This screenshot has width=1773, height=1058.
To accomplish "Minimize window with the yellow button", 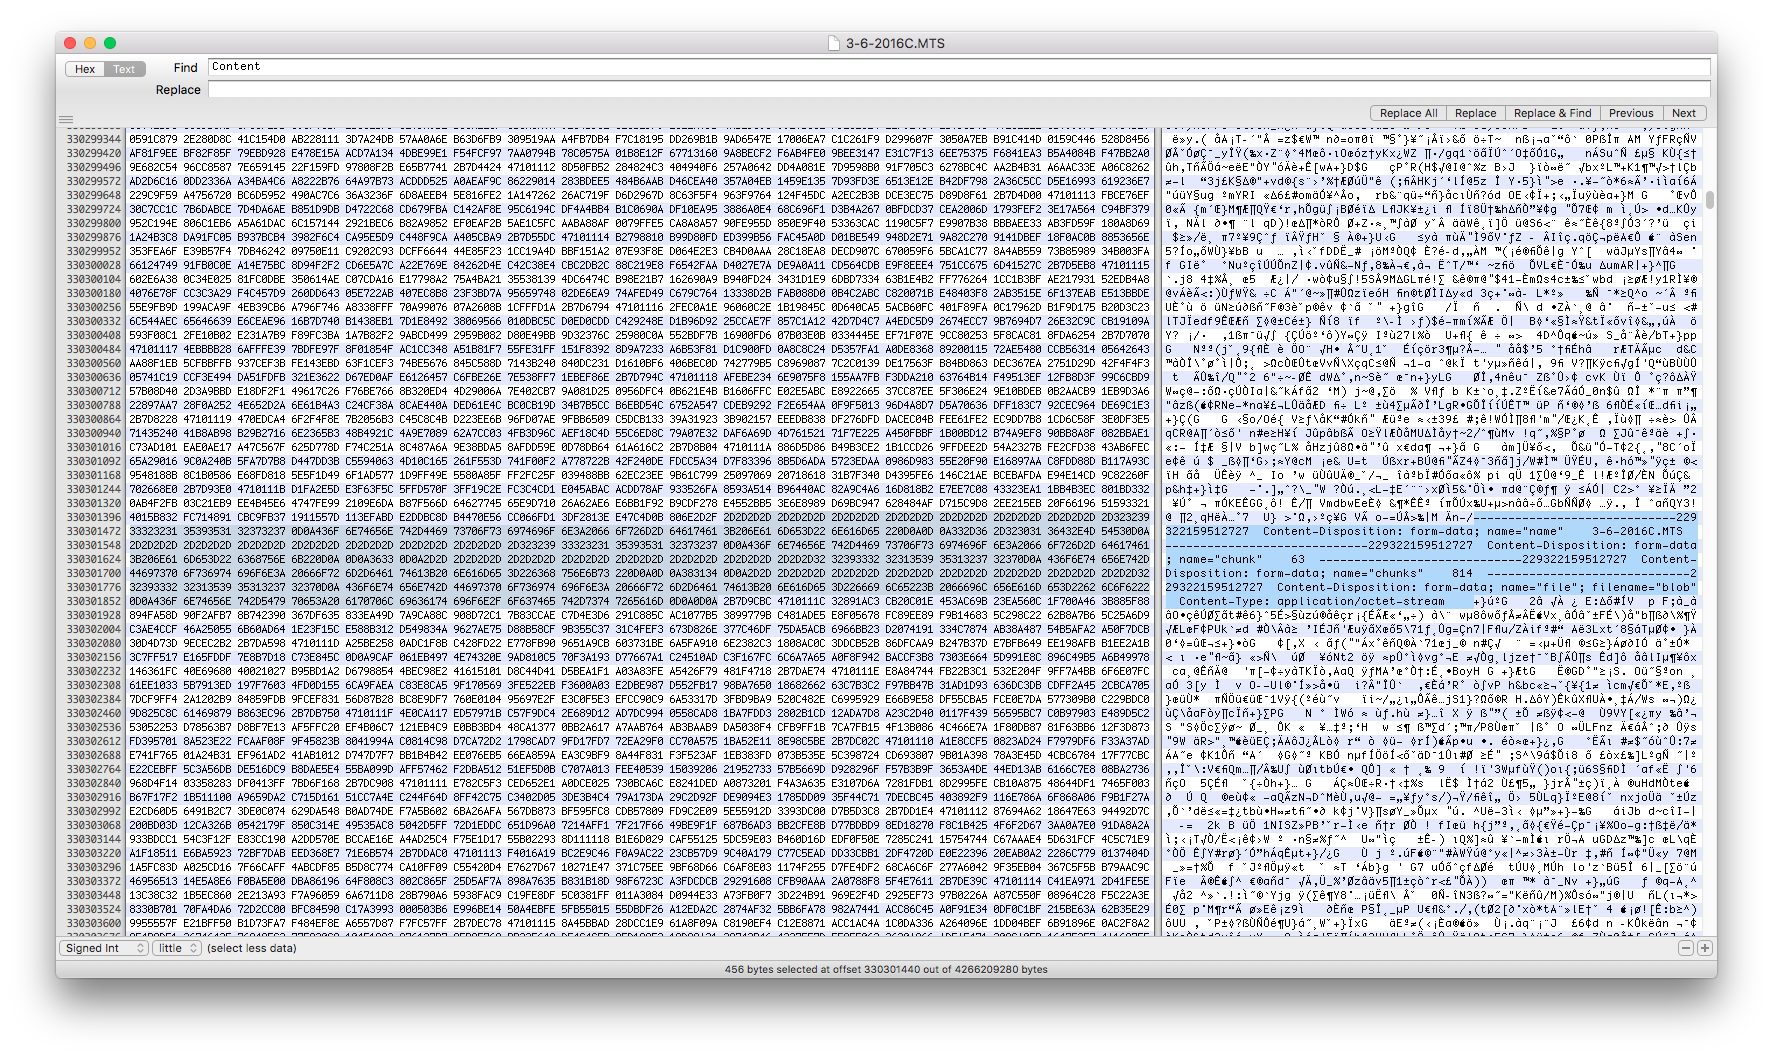I will 90,43.
